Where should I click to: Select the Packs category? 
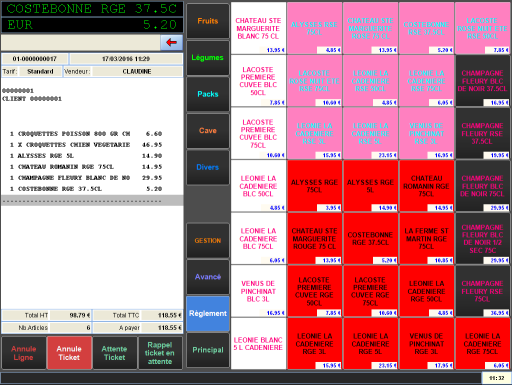208,94
